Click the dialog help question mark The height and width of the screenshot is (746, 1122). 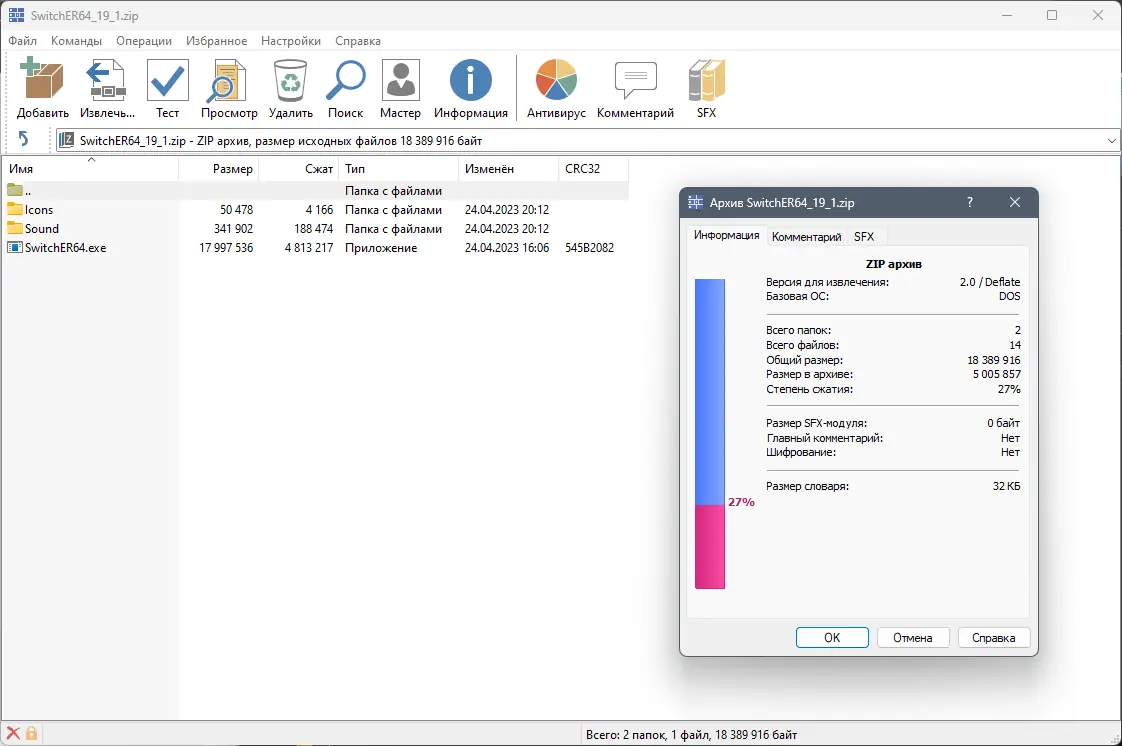coord(970,202)
